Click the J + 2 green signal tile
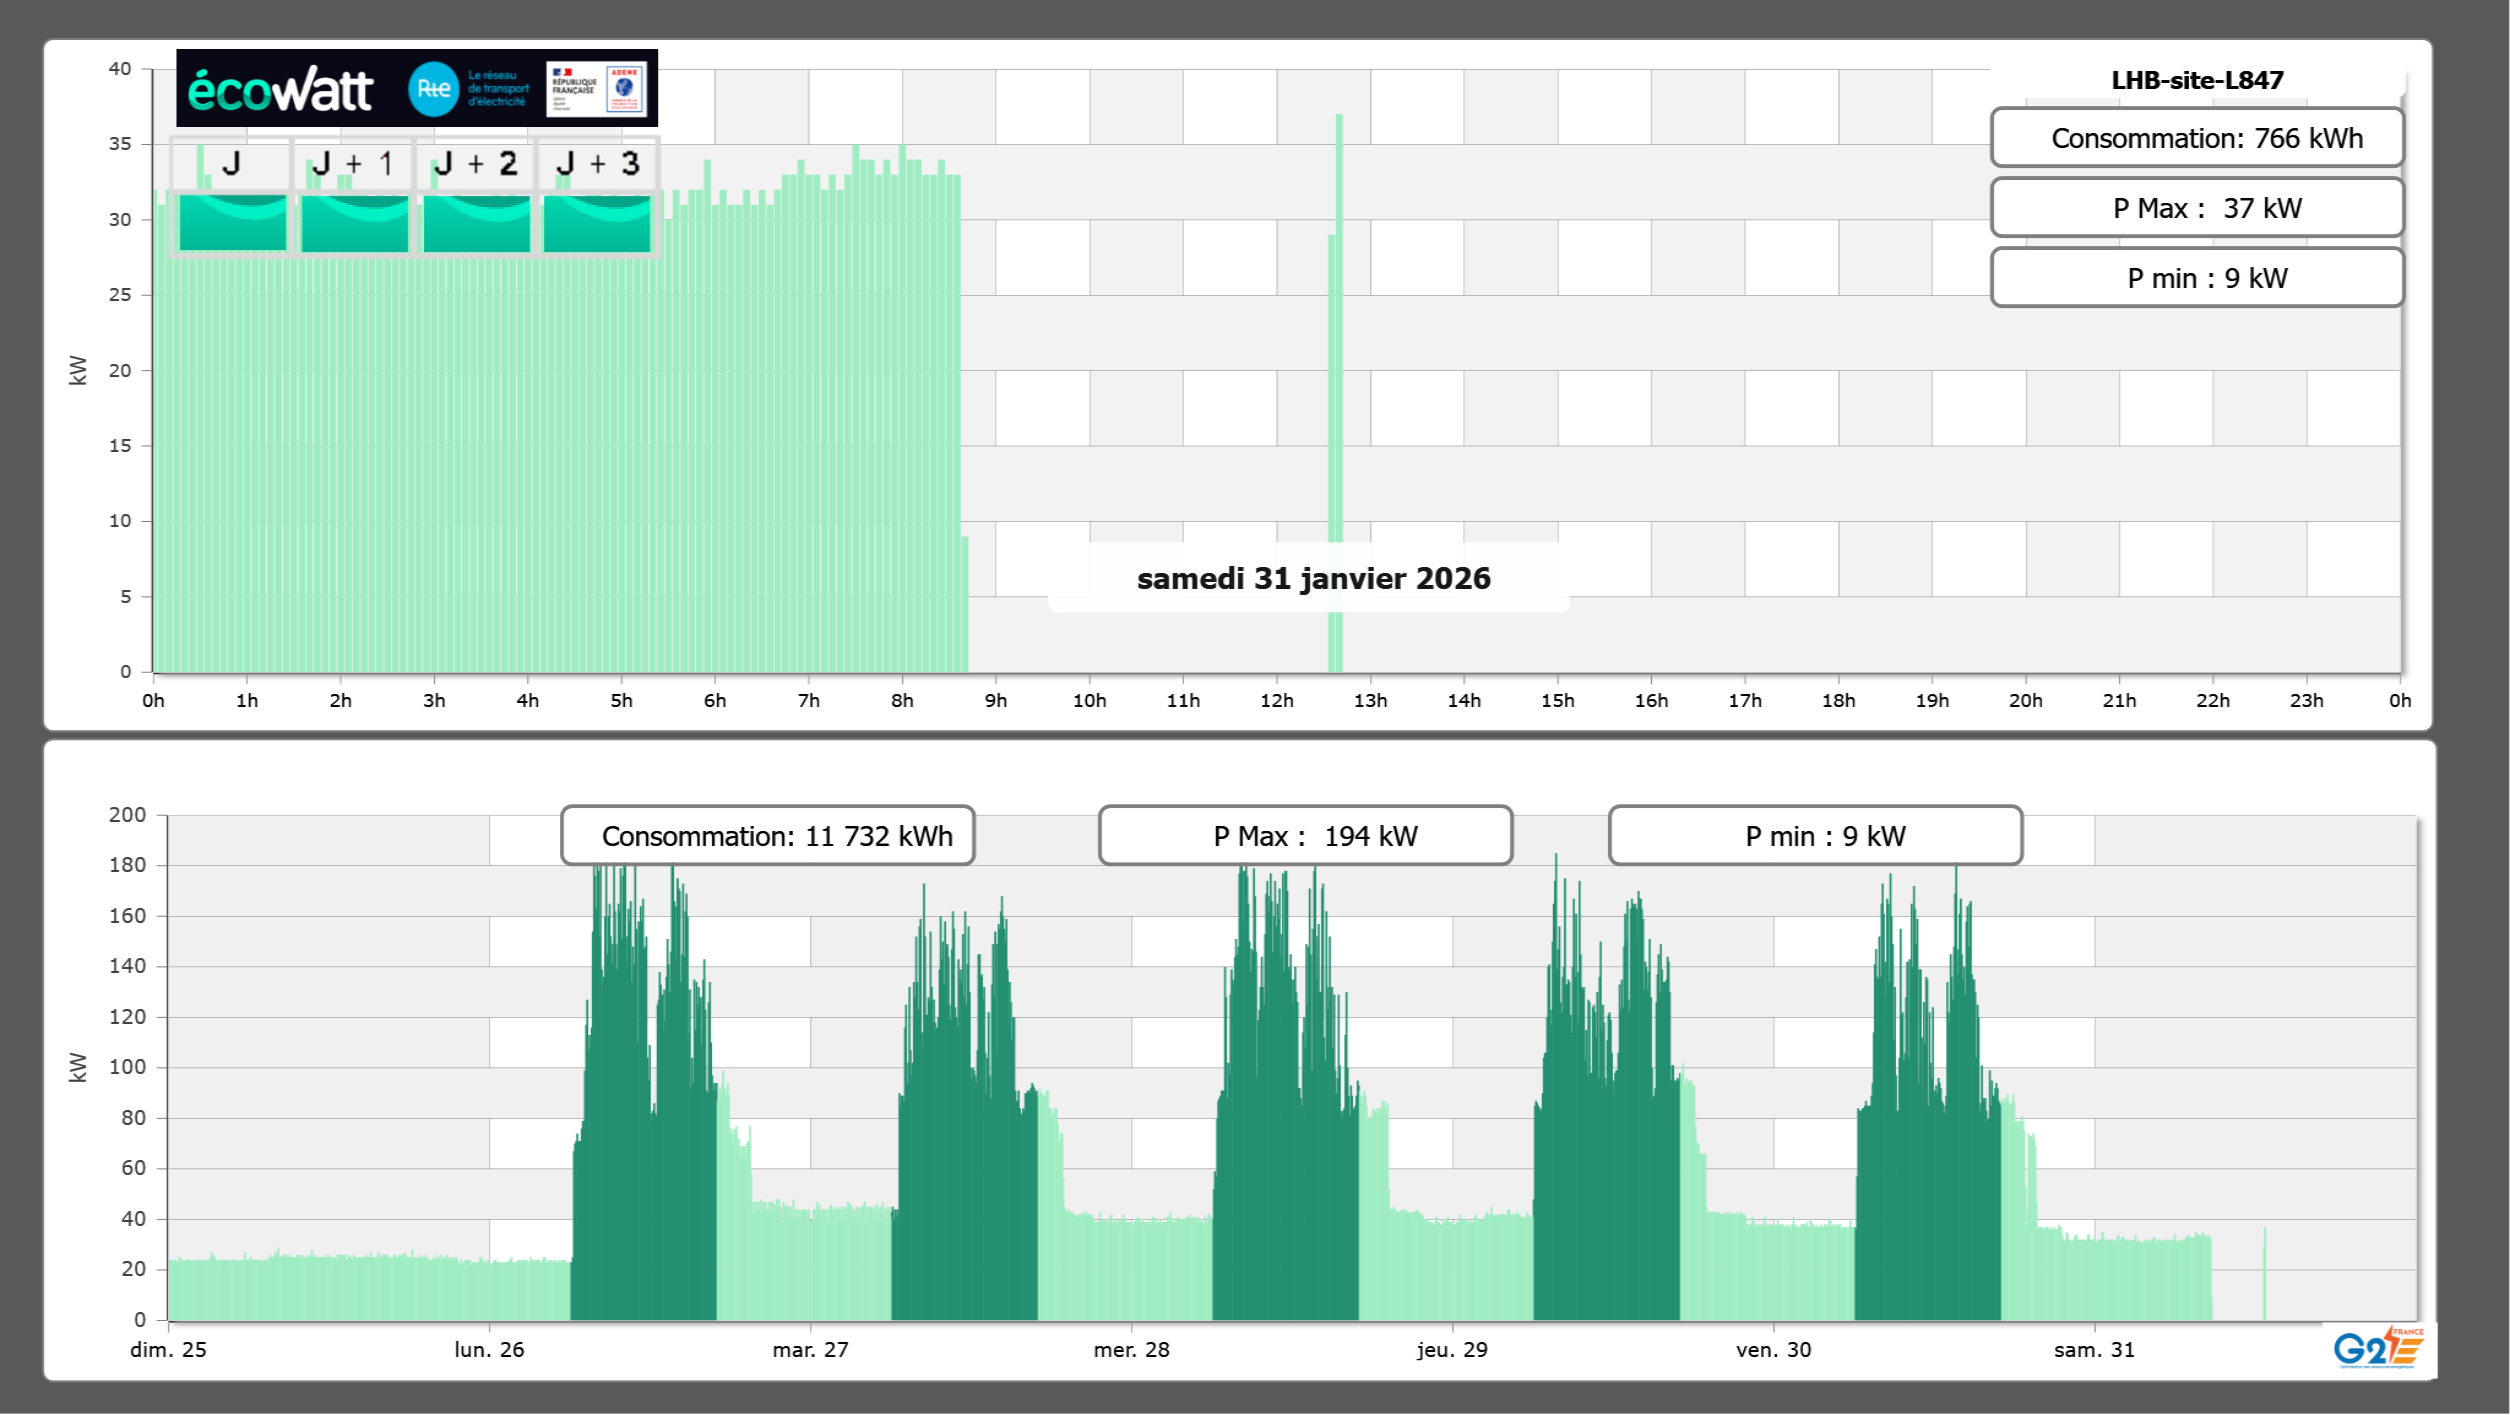The image size is (2511, 1415). pos(476,222)
